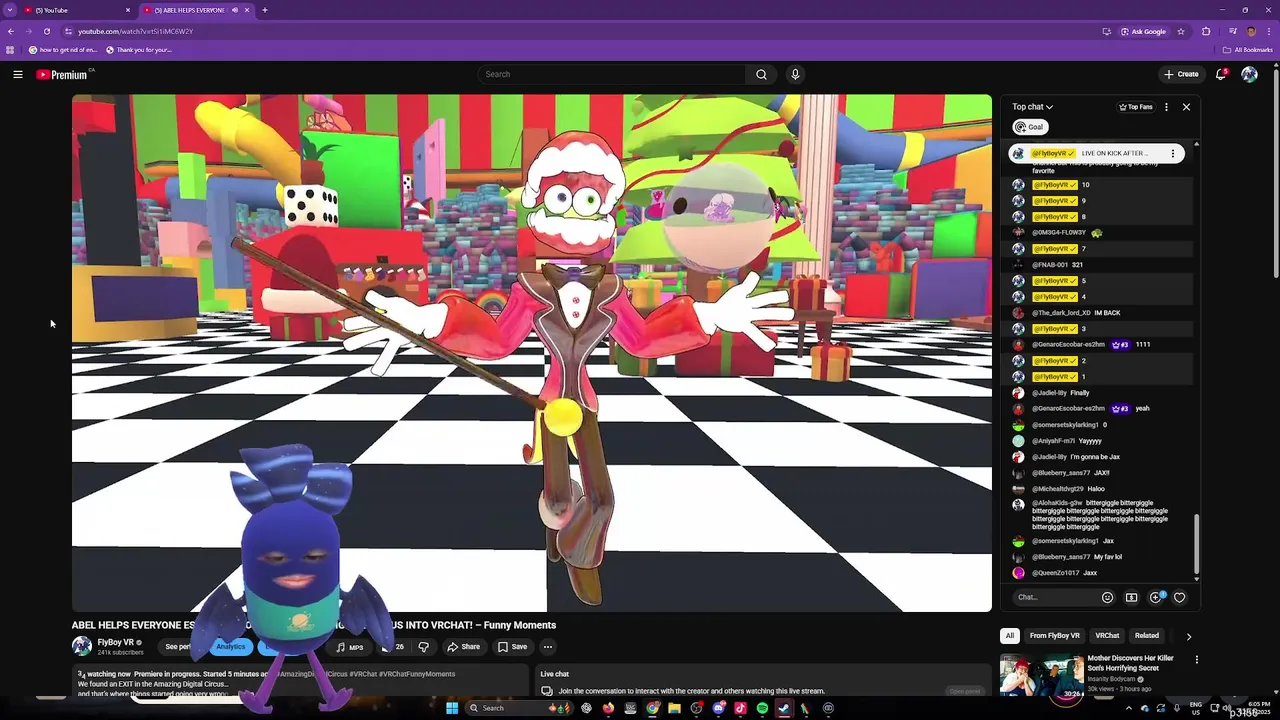This screenshot has height=720, width=1280.
Task: Go to the YouTube Premium home logo
Action: coord(62,74)
